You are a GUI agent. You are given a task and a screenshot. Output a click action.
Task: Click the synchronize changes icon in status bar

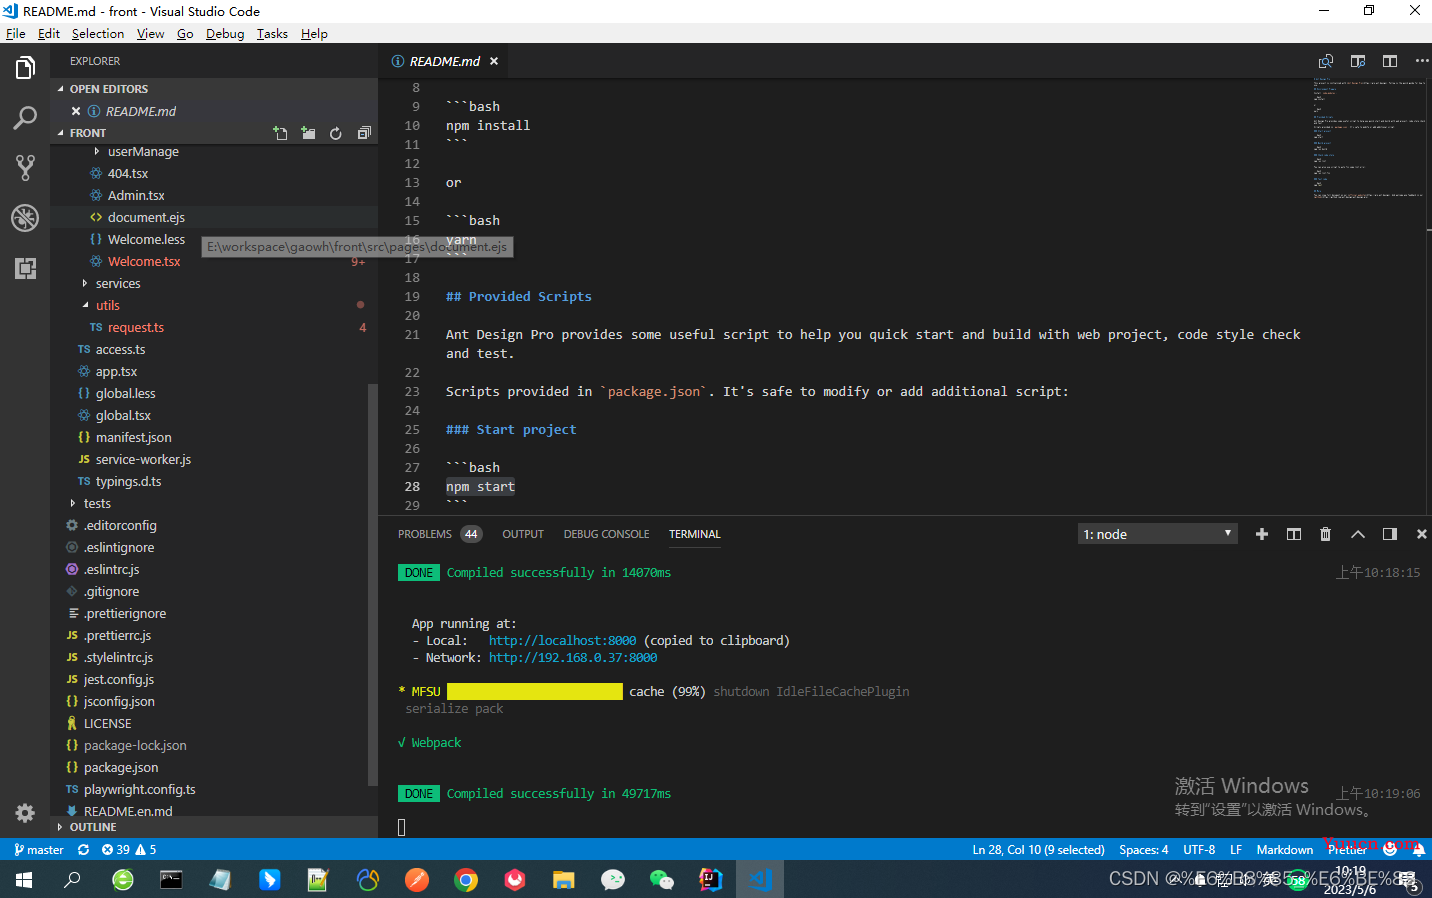point(83,849)
